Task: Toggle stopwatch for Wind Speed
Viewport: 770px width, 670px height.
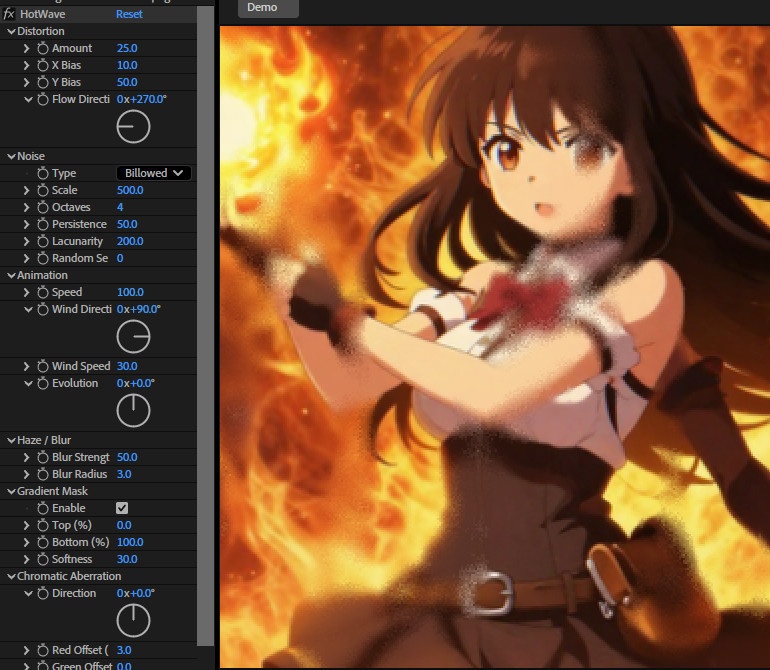Action: click(43, 366)
